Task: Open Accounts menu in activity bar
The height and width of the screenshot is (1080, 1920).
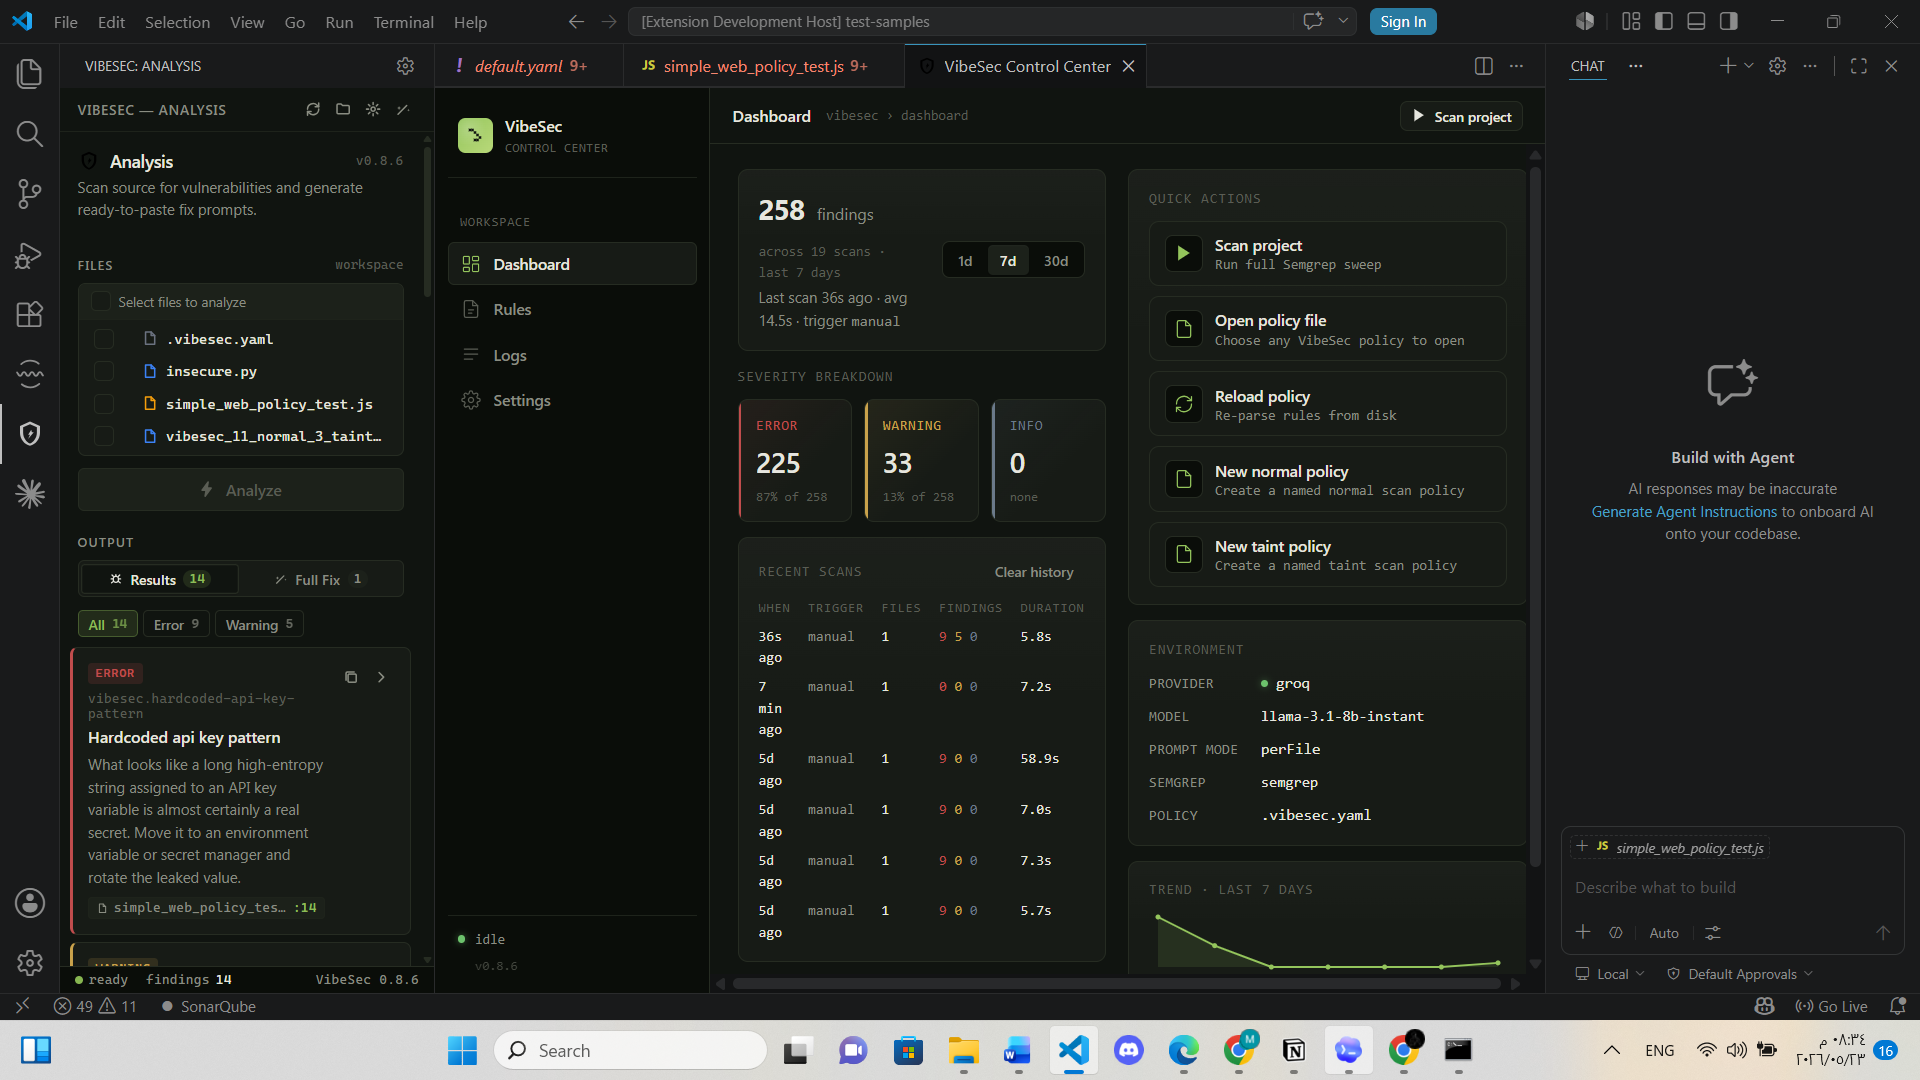Action: click(30, 903)
